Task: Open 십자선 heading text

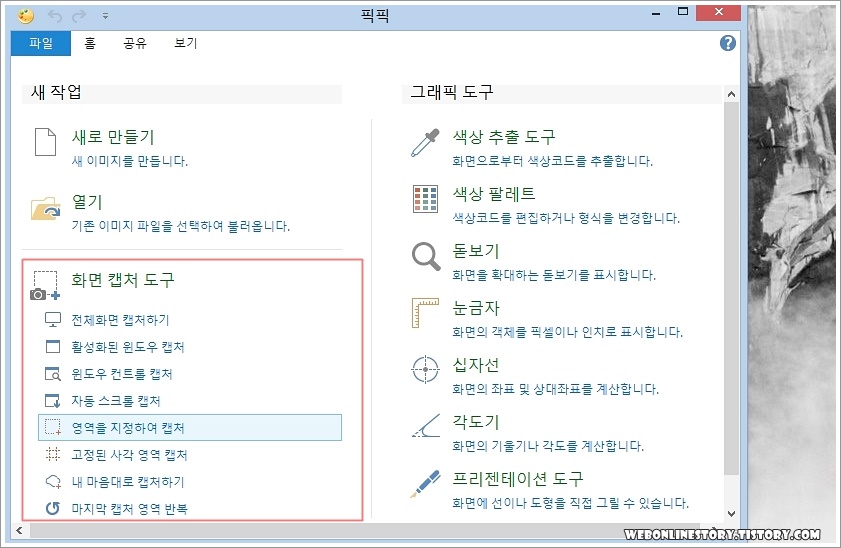Action: point(476,365)
